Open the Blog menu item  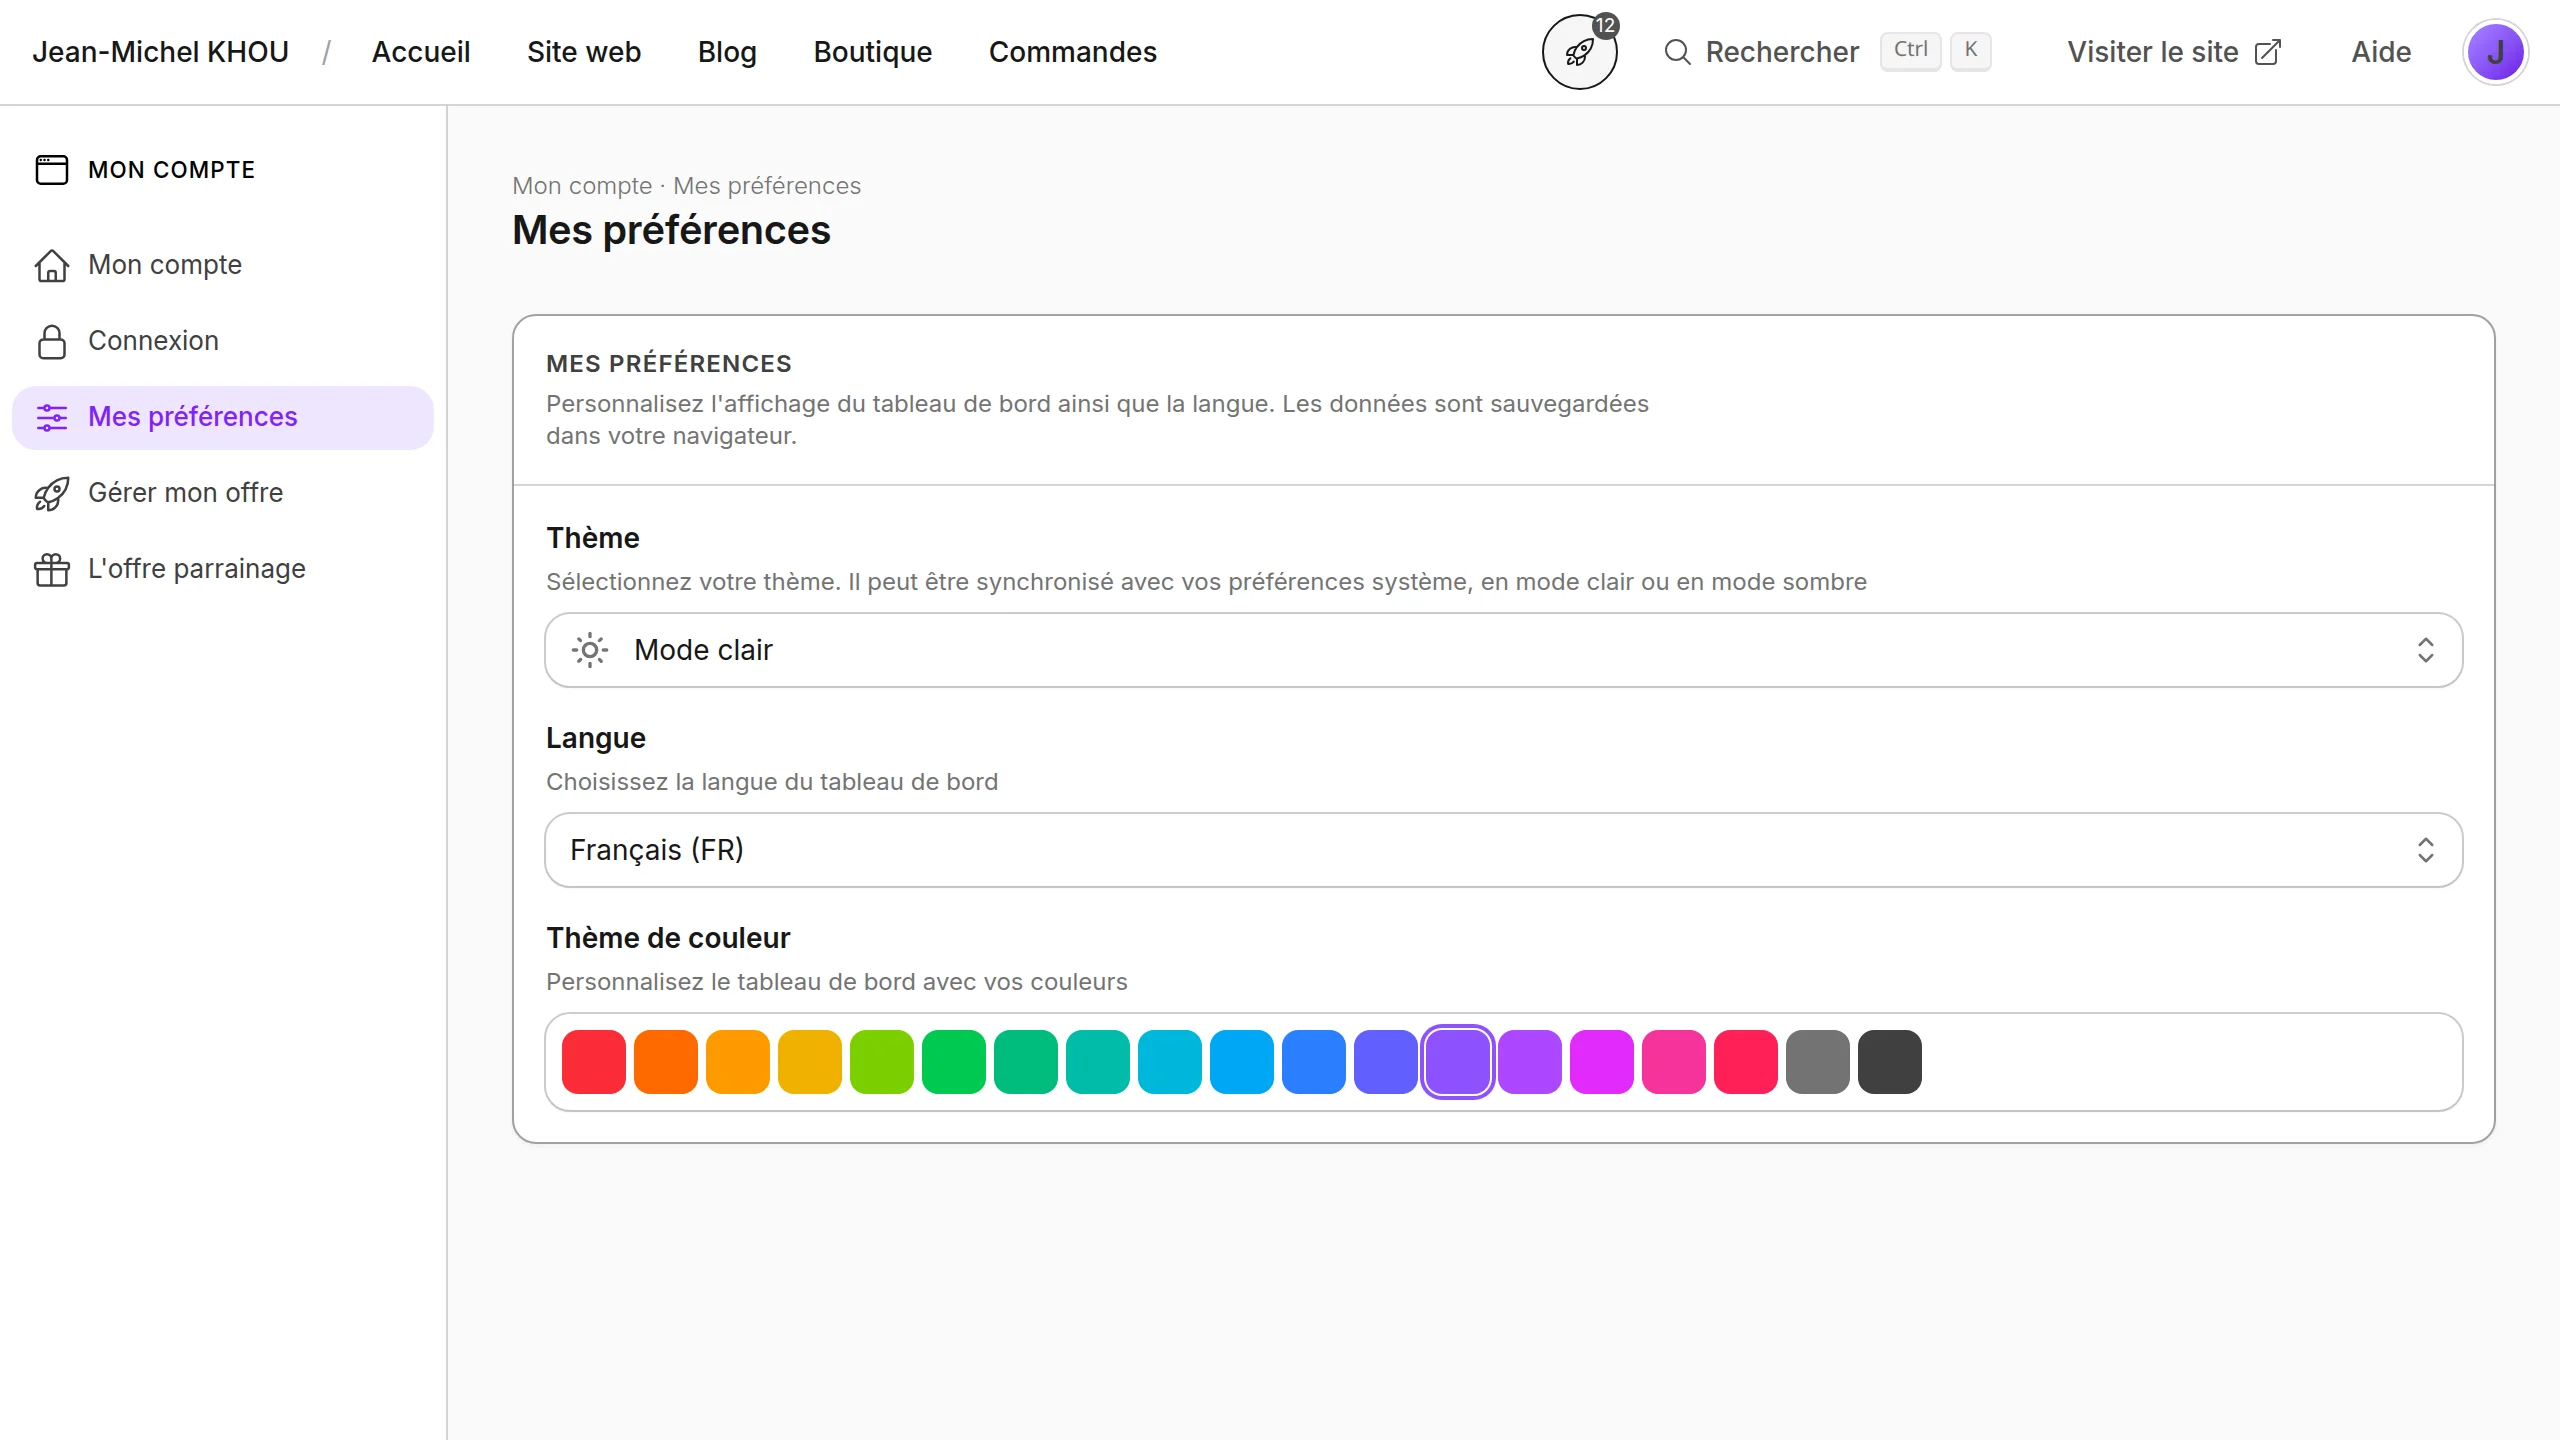point(727,52)
